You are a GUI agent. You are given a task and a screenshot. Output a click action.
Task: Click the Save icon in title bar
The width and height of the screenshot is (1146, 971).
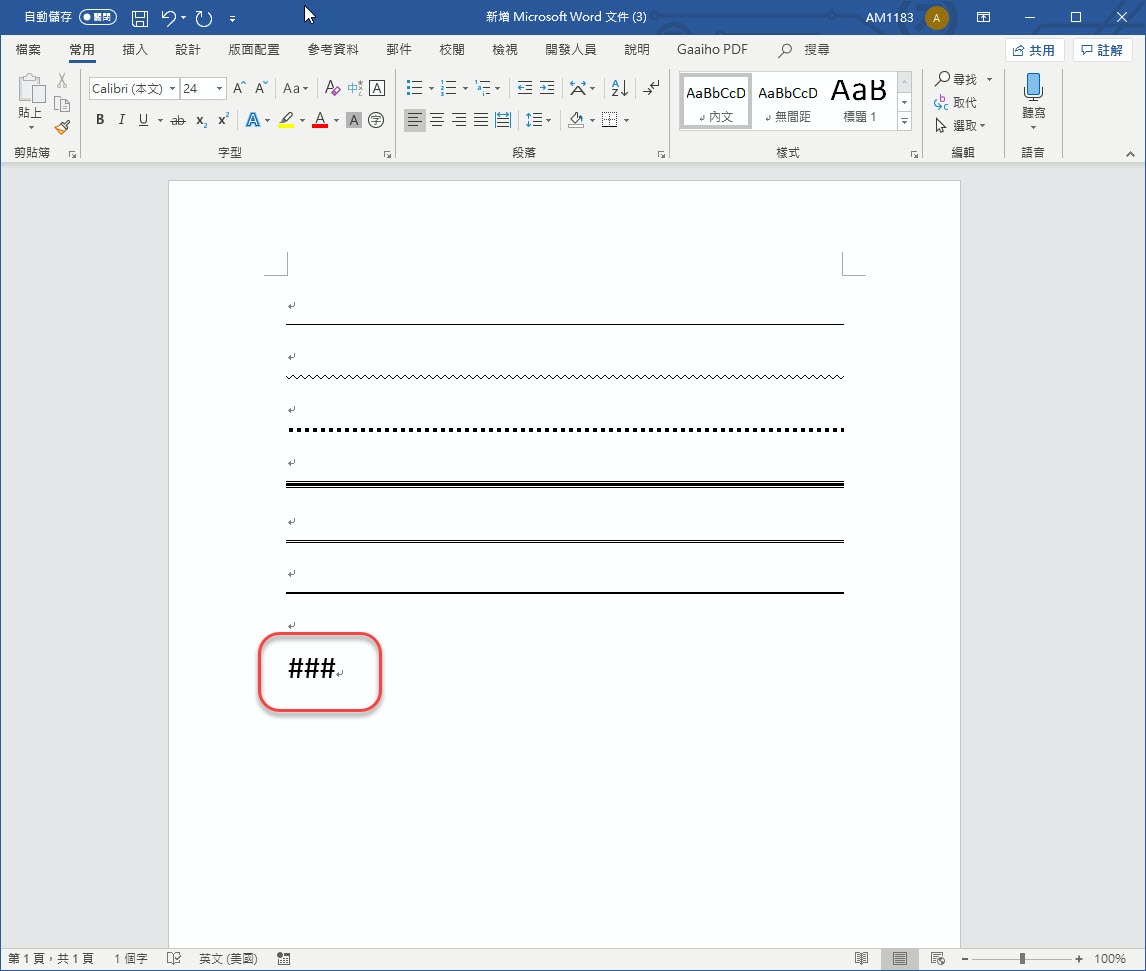pyautogui.click(x=140, y=18)
